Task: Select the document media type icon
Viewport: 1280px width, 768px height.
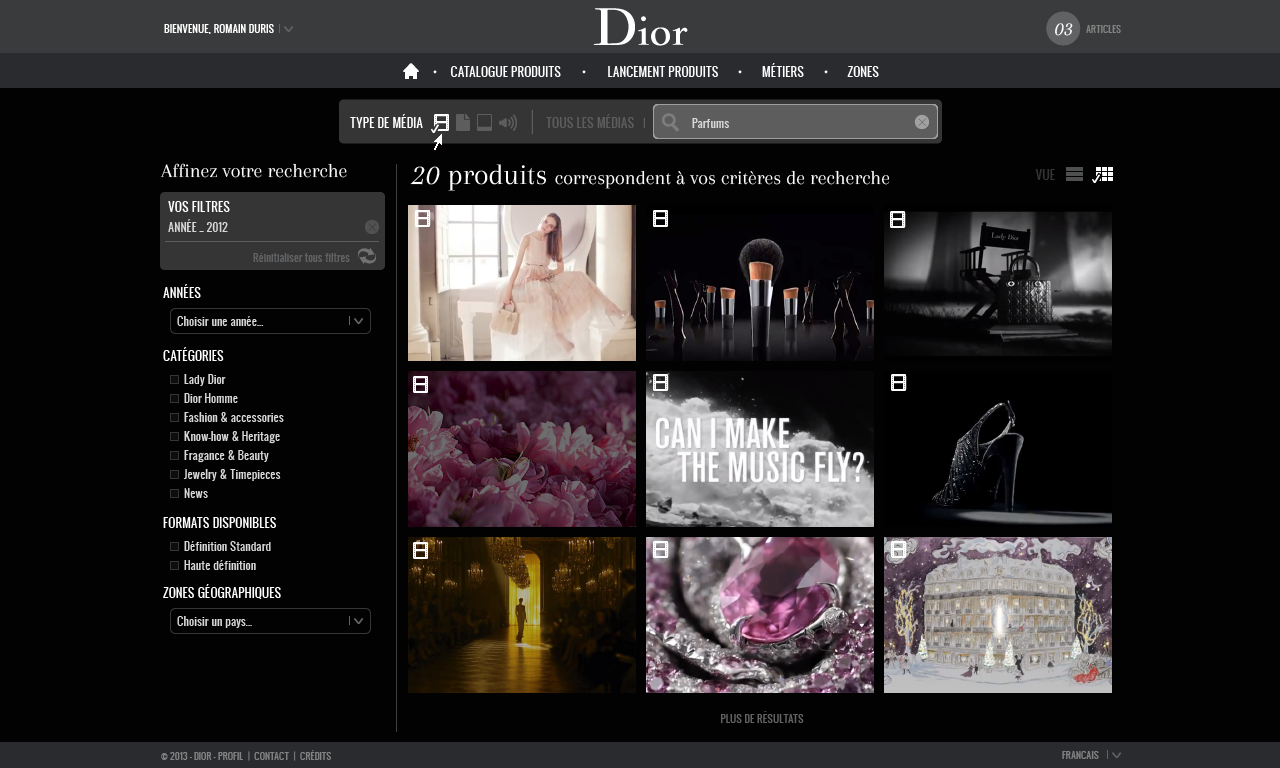Action: click(x=463, y=122)
